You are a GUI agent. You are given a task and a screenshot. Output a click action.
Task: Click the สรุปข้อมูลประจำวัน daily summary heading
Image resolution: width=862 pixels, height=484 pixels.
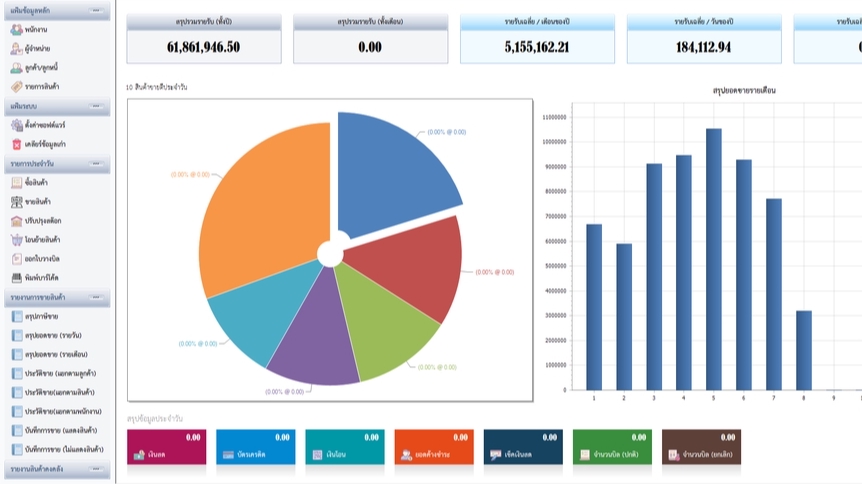click(x=154, y=419)
